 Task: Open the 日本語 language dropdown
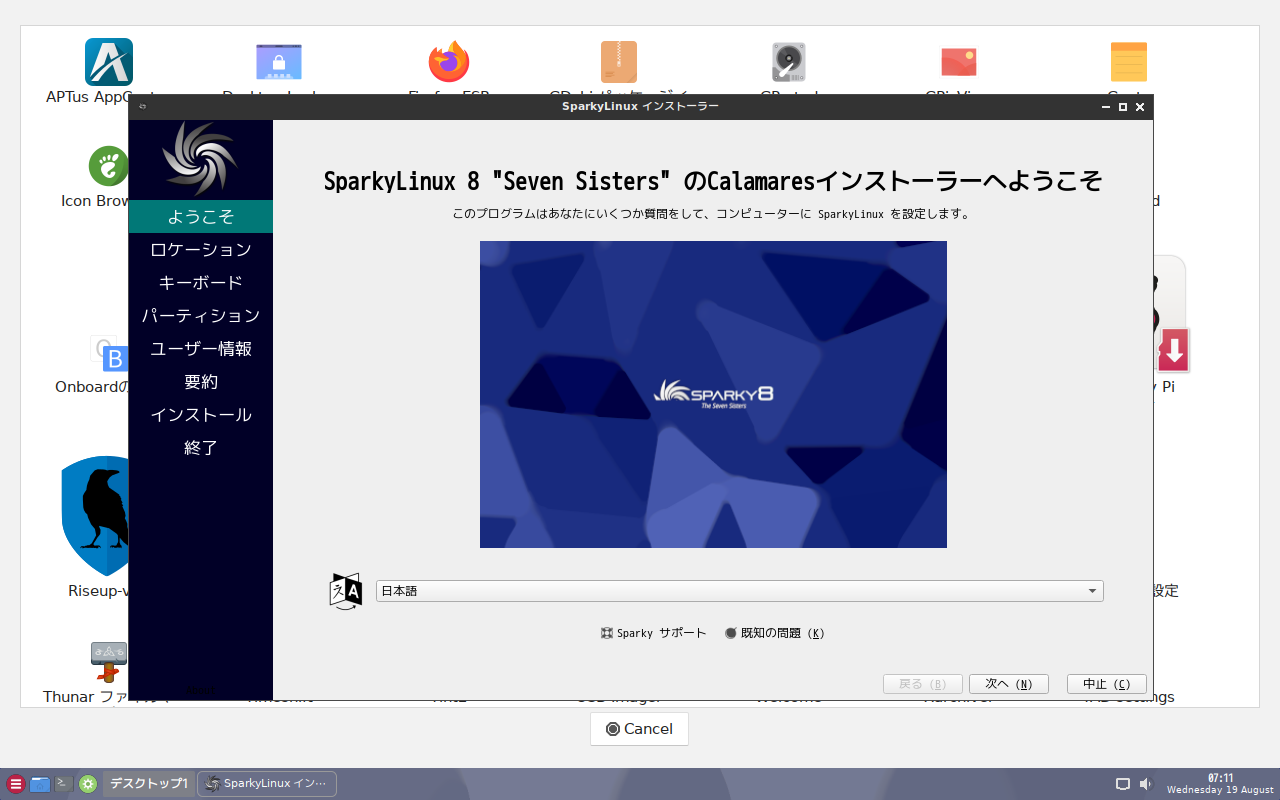(x=740, y=591)
